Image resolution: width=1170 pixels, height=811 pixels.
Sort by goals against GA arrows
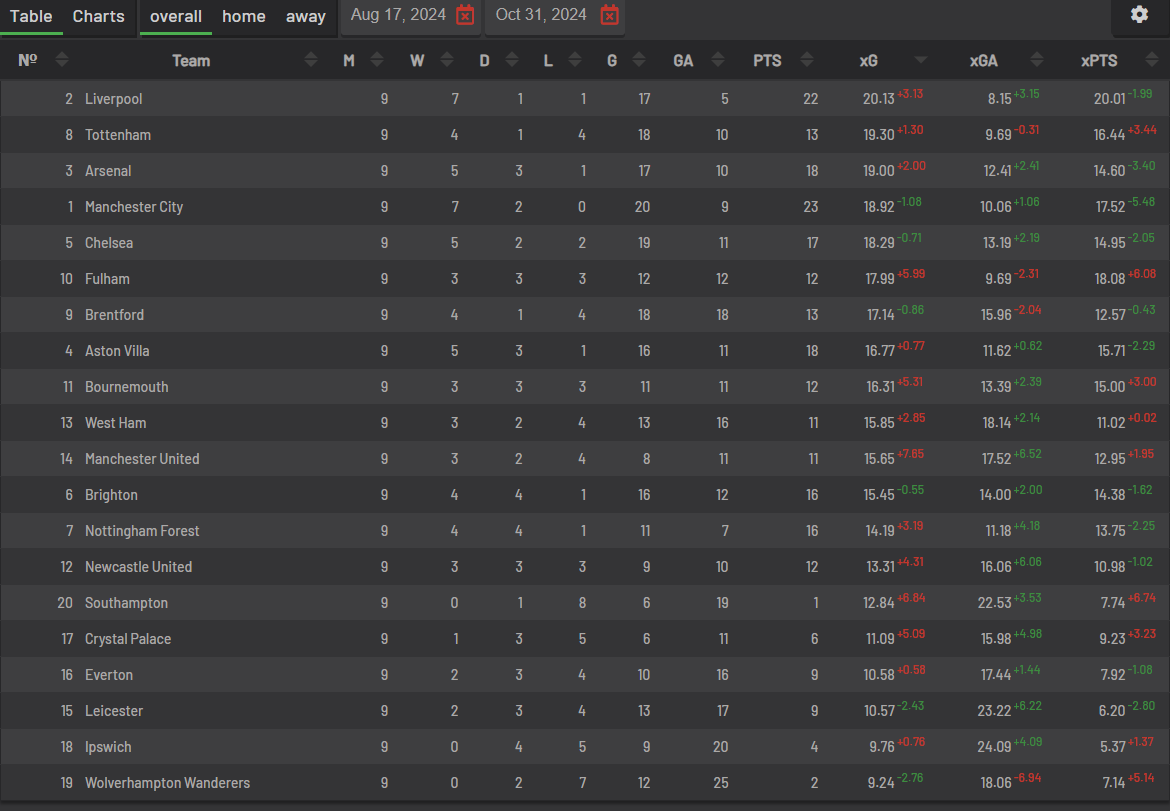tap(718, 60)
